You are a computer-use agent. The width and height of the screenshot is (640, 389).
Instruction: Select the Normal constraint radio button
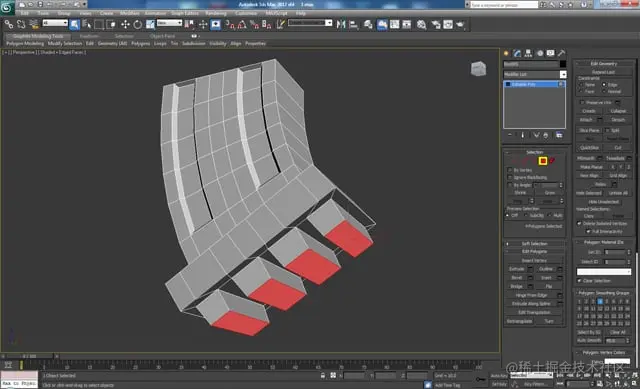[604, 92]
